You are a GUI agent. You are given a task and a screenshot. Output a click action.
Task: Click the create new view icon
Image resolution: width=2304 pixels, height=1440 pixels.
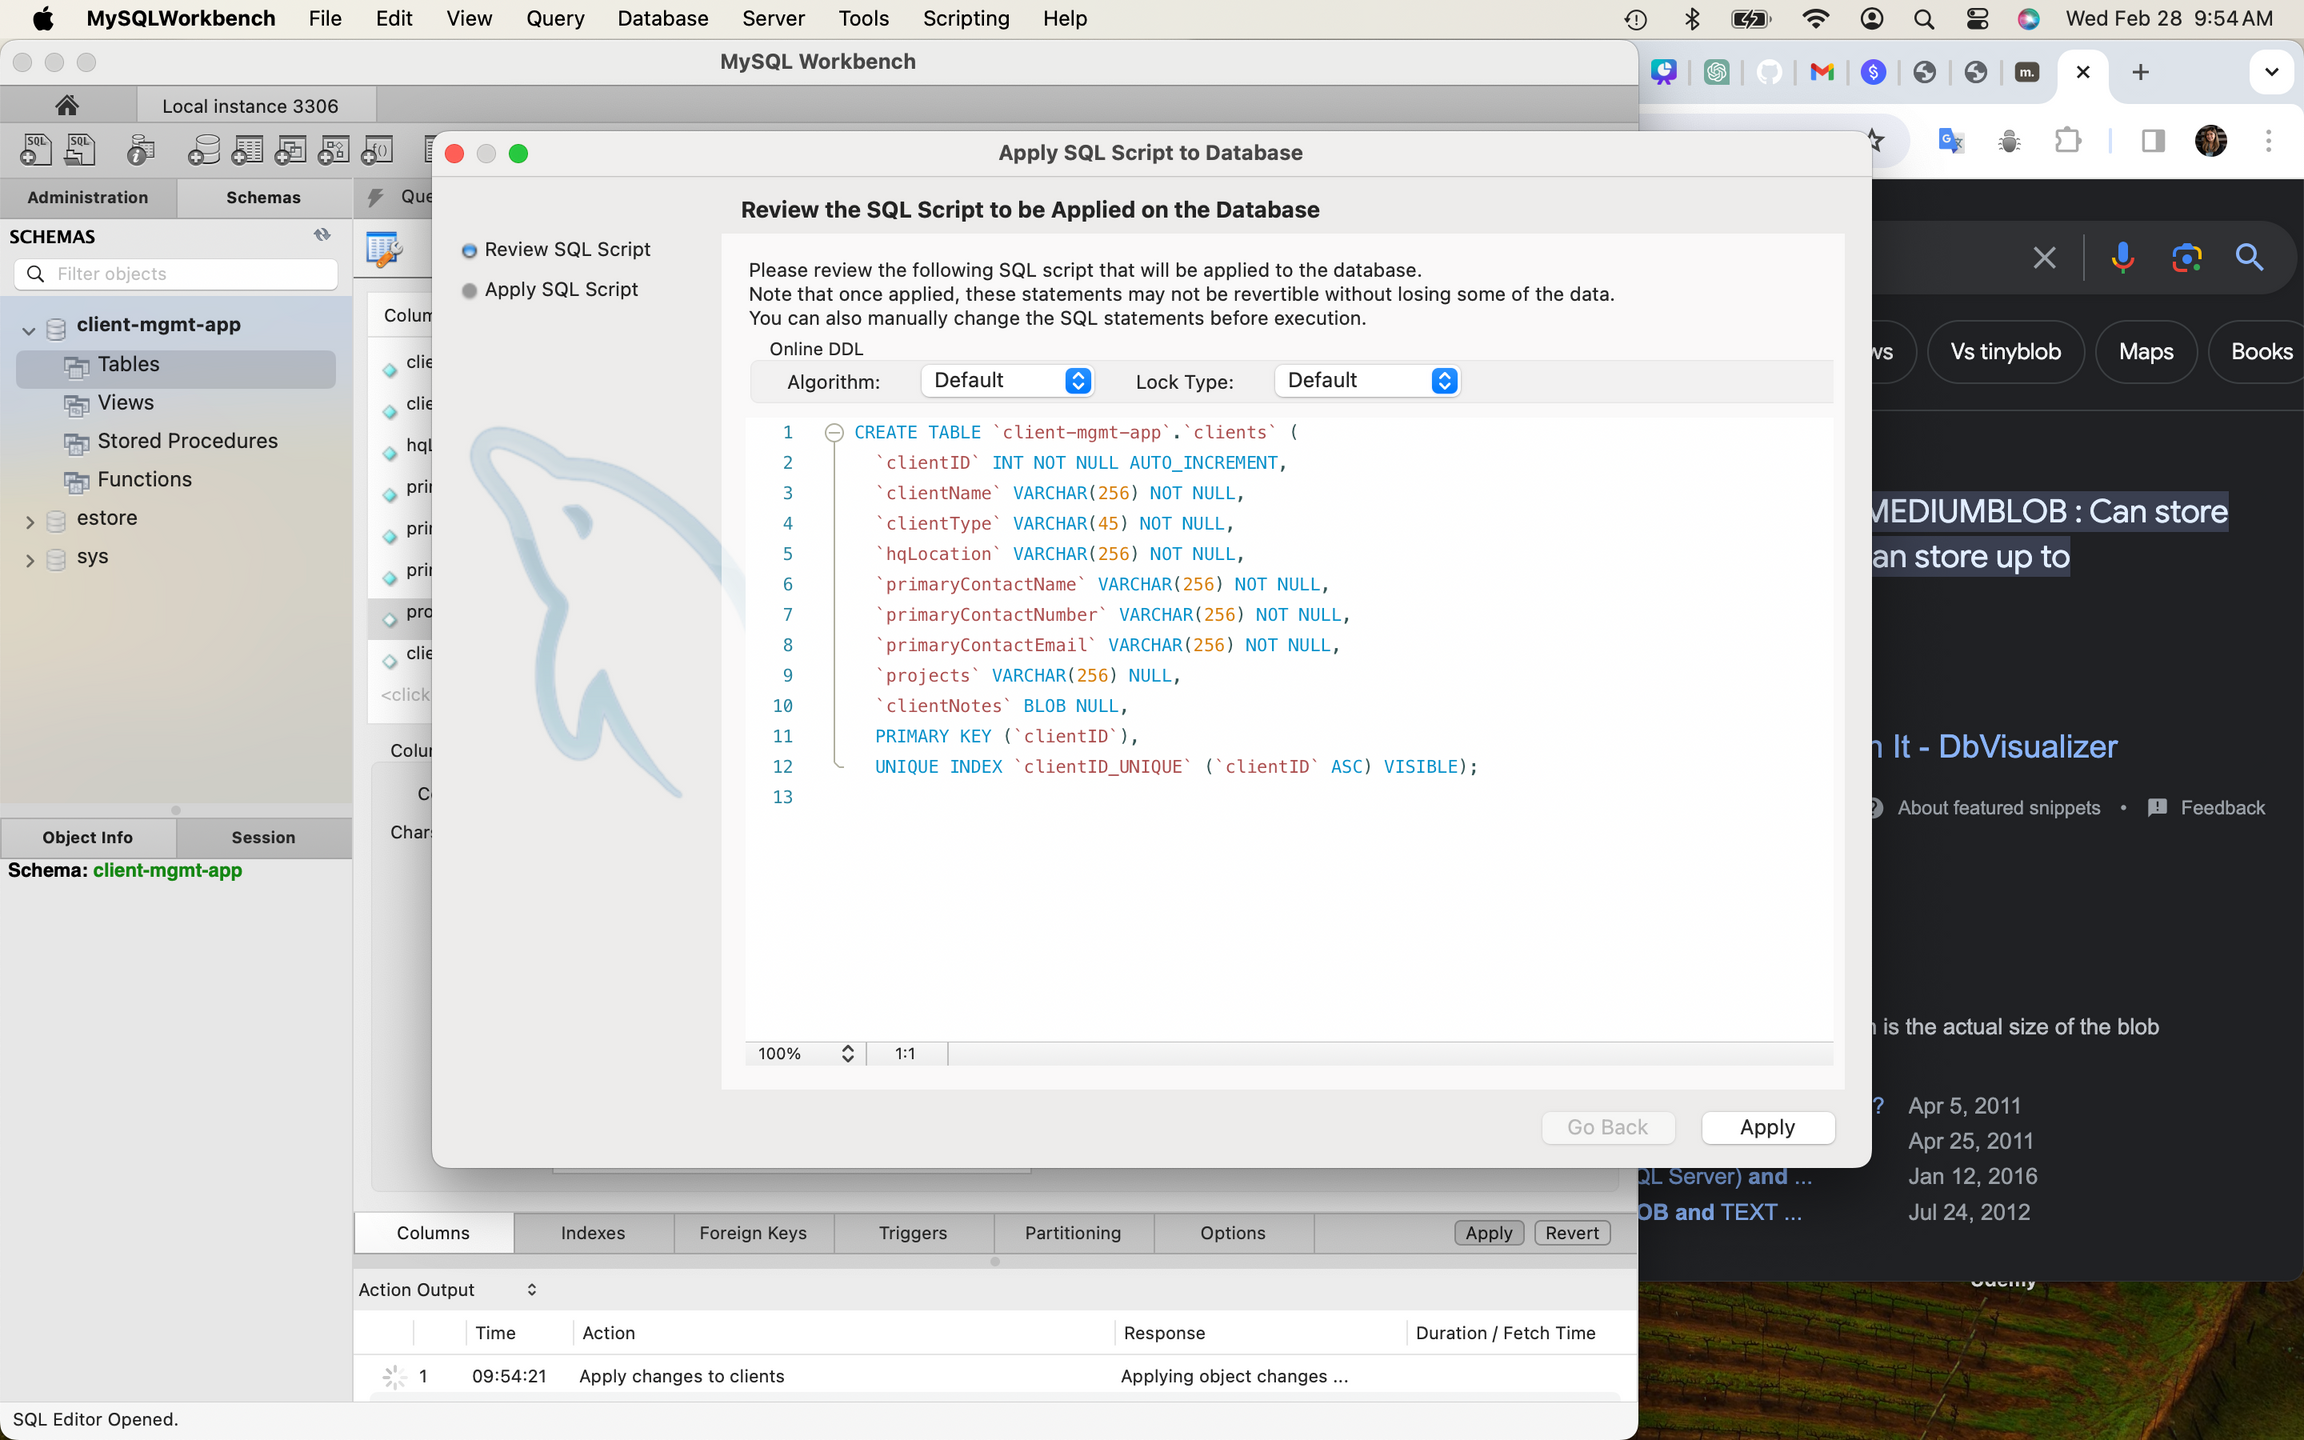290,150
